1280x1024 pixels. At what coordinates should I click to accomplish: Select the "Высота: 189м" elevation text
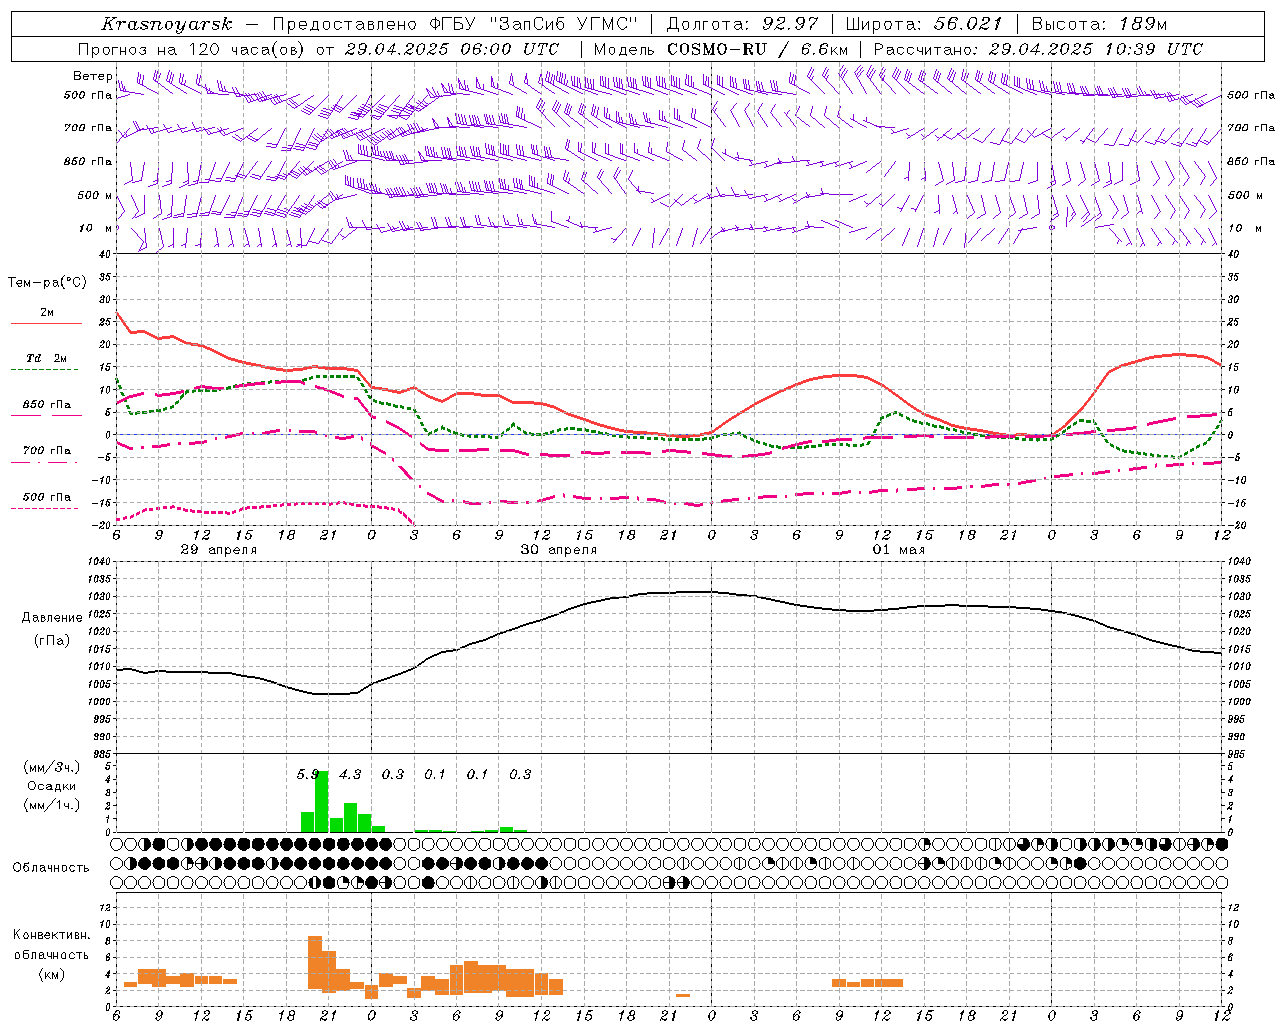coord(1099,24)
